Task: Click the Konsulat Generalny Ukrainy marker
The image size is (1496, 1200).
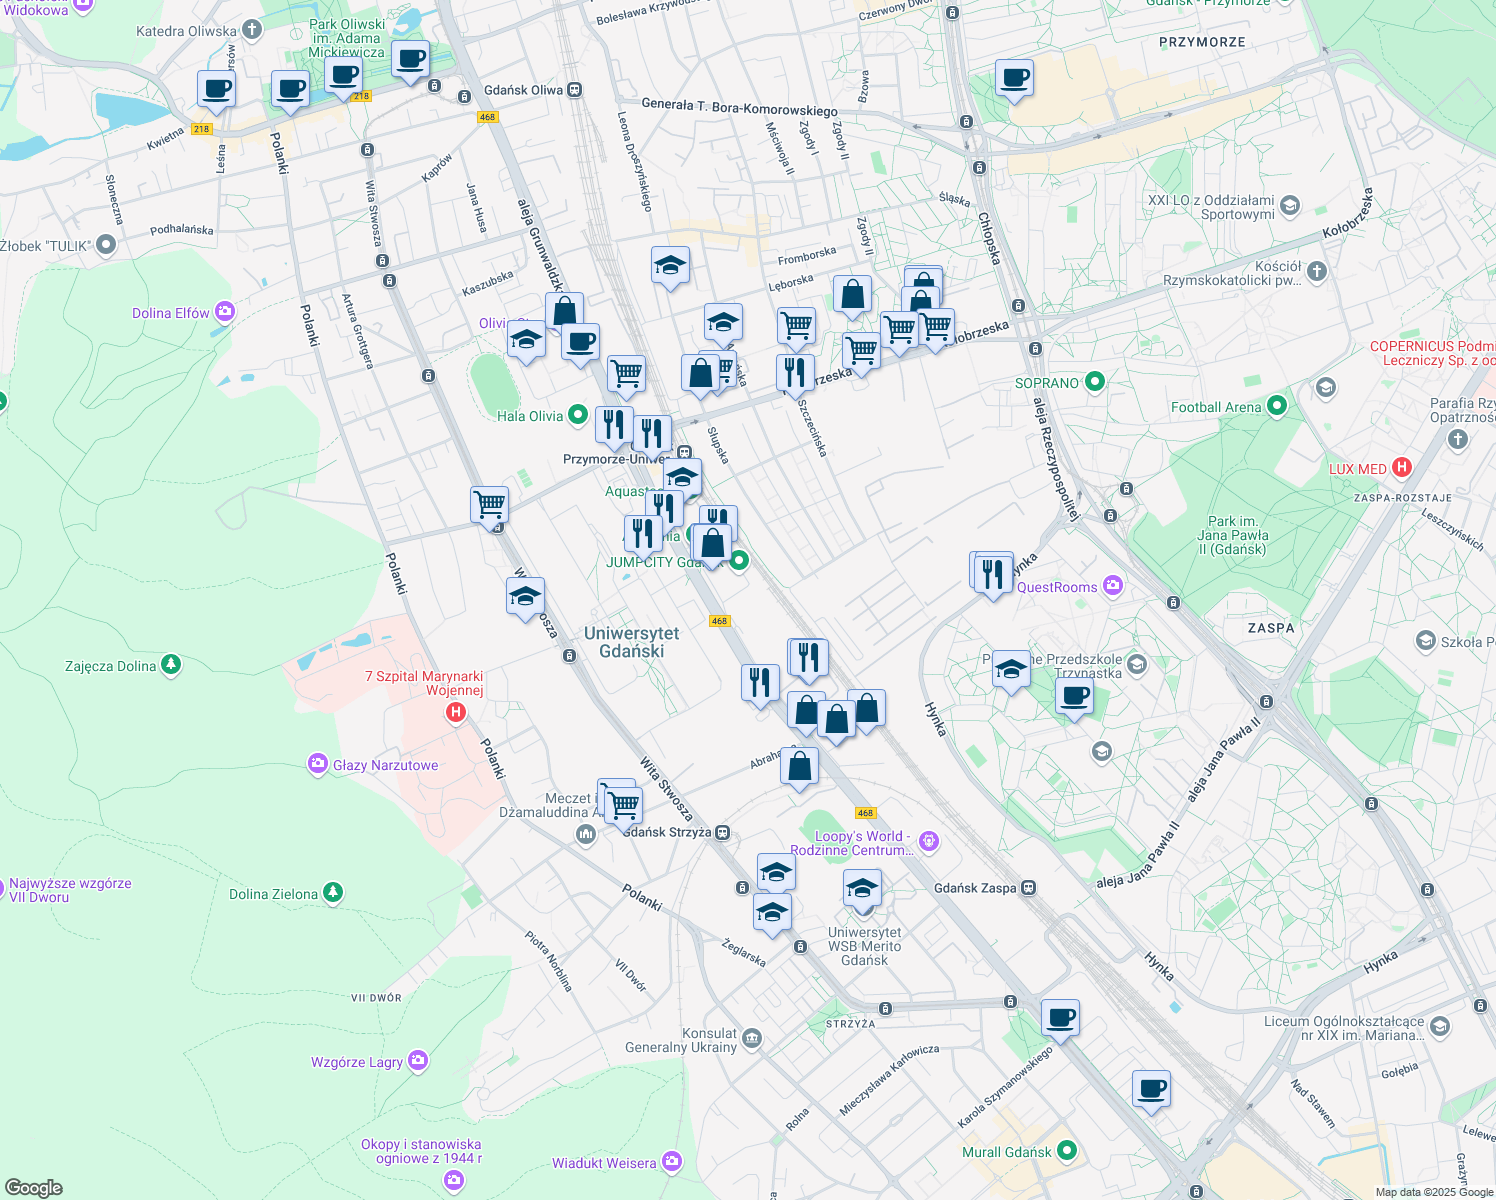Action: pos(752,1040)
